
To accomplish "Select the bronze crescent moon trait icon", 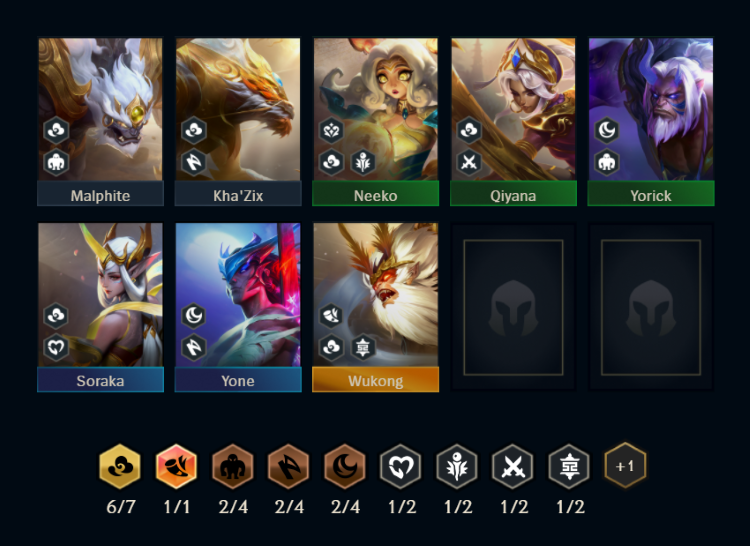I will point(344,466).
